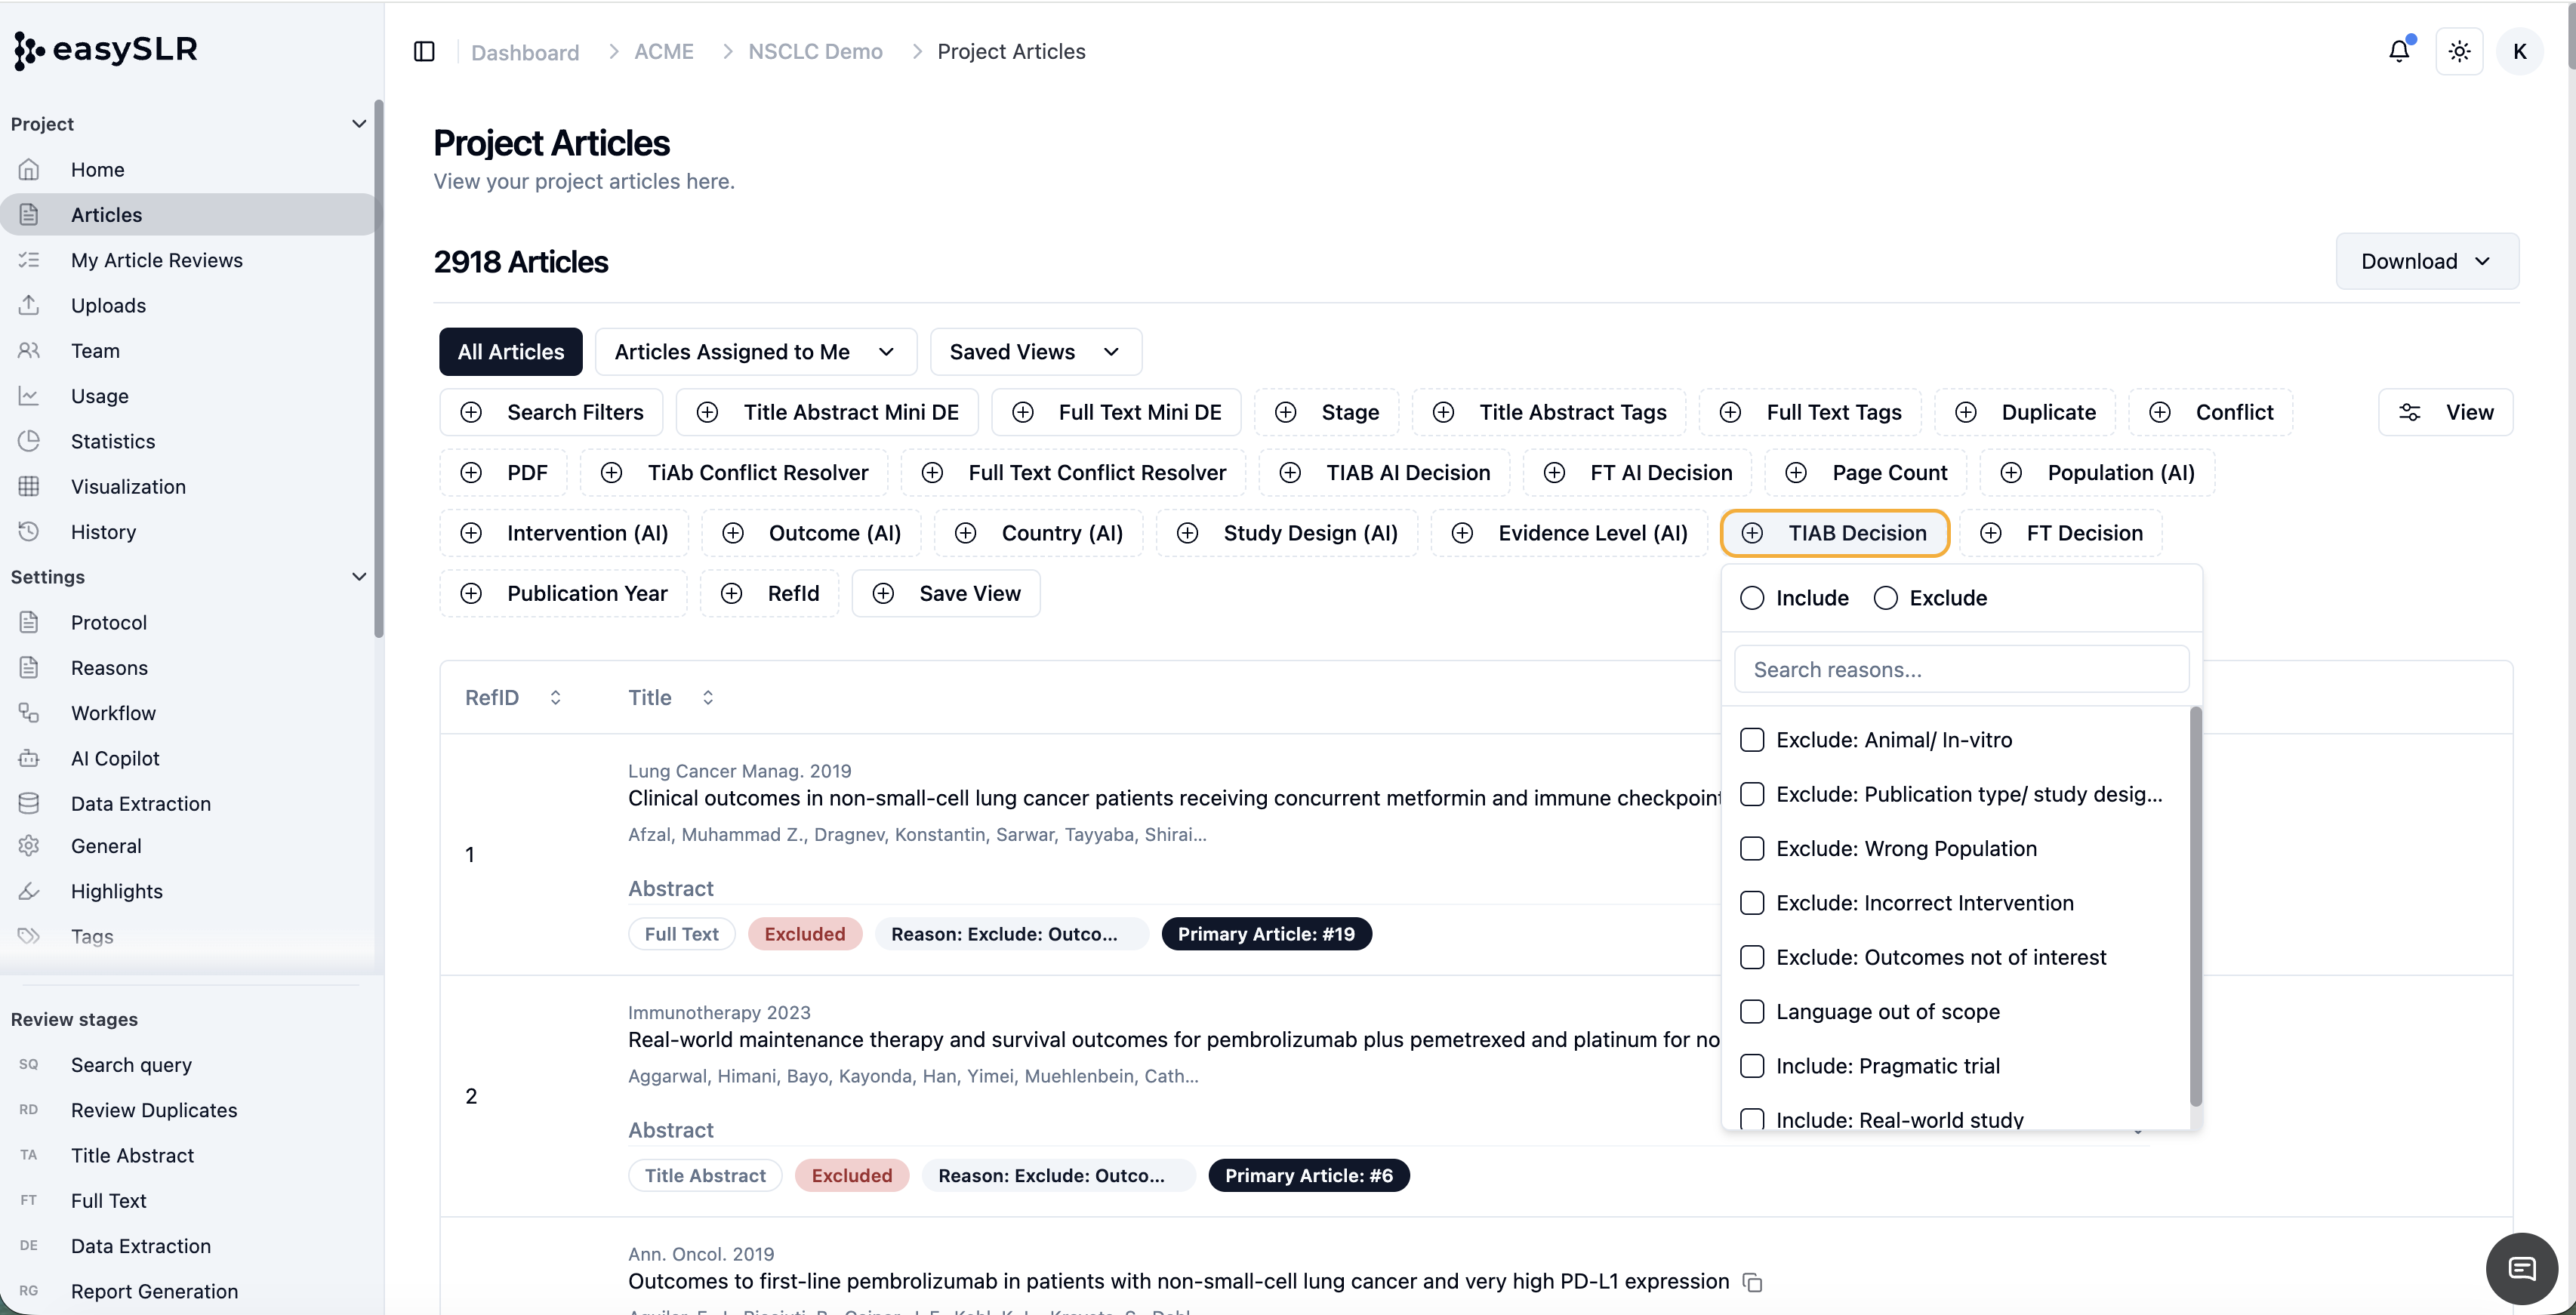Check Exclude: Incorrect Intervention
The height and width of the screenshot is (1315, 2576).
click(x=1752, y=903)
